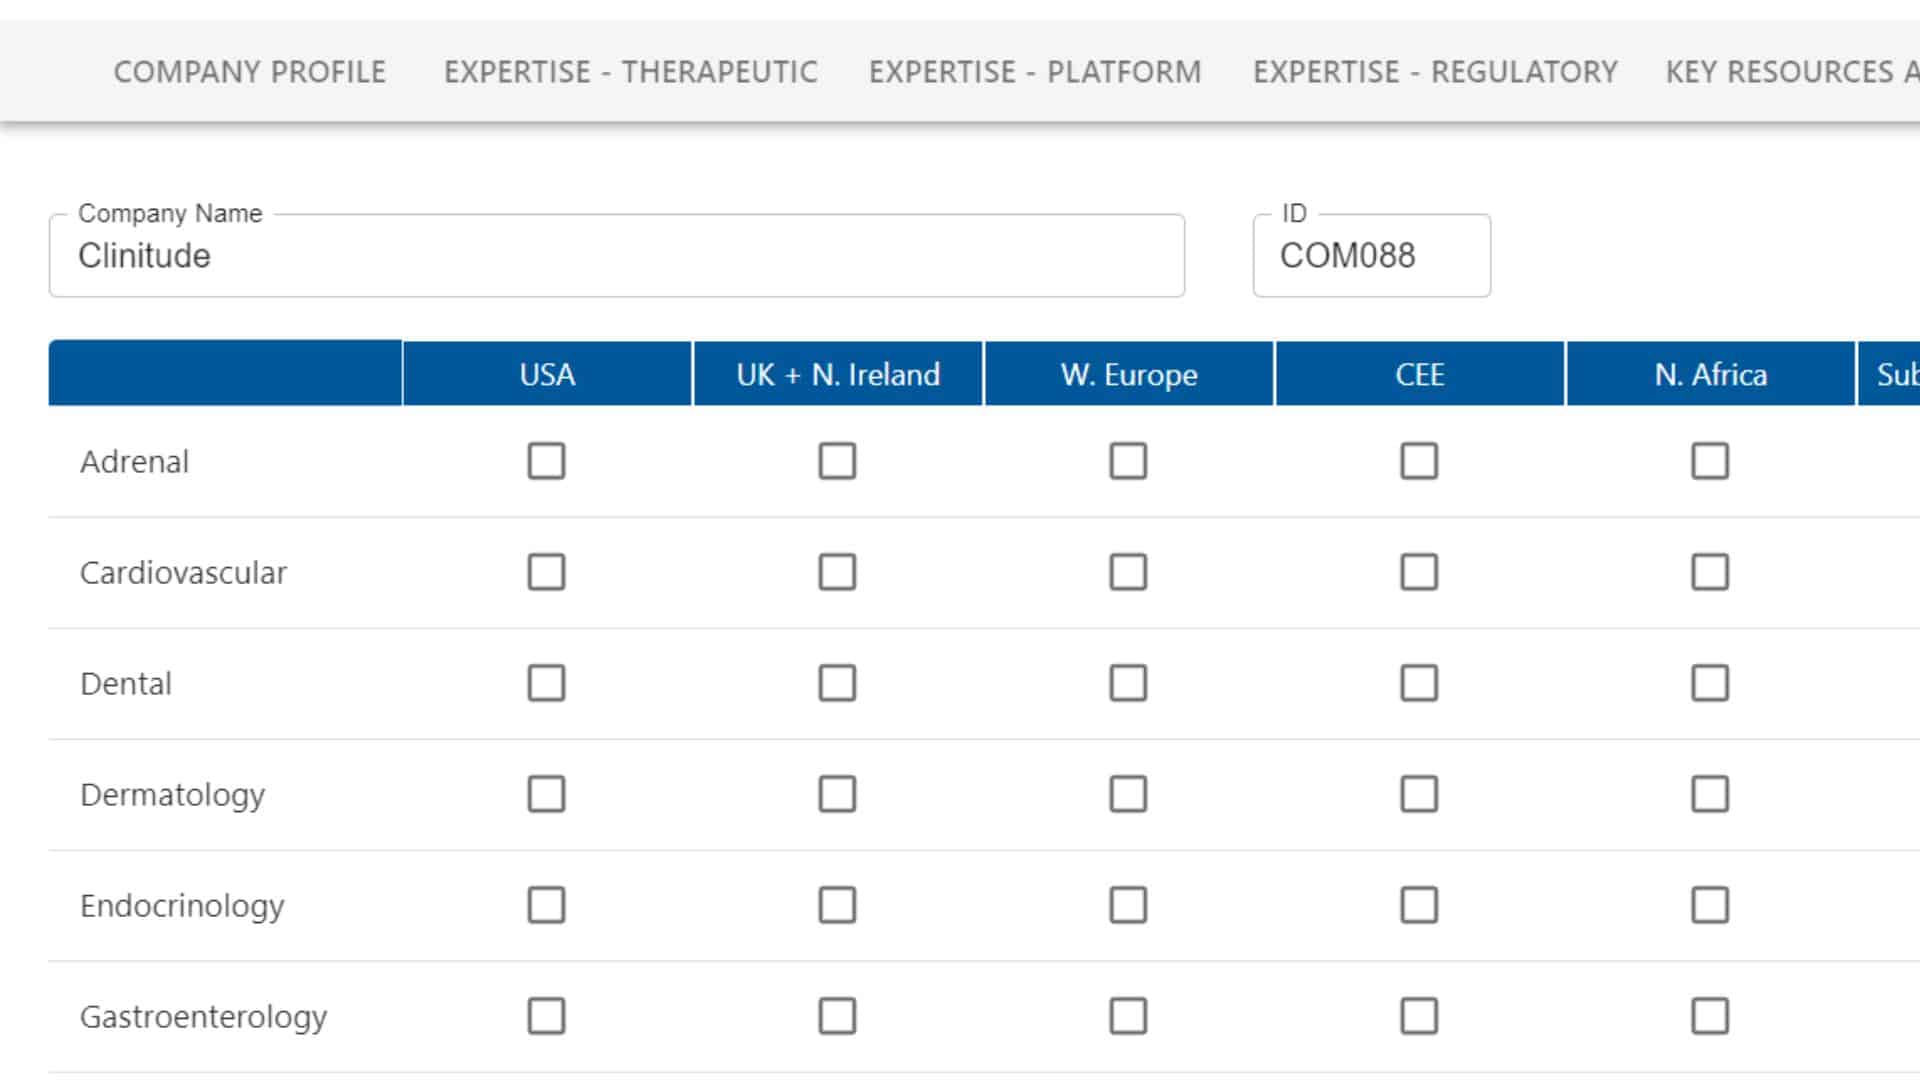This screenshot has height=1080, width=1920.
Task: Enable Dental checkbox under CEE column
Action: (x=1419, y=682)
